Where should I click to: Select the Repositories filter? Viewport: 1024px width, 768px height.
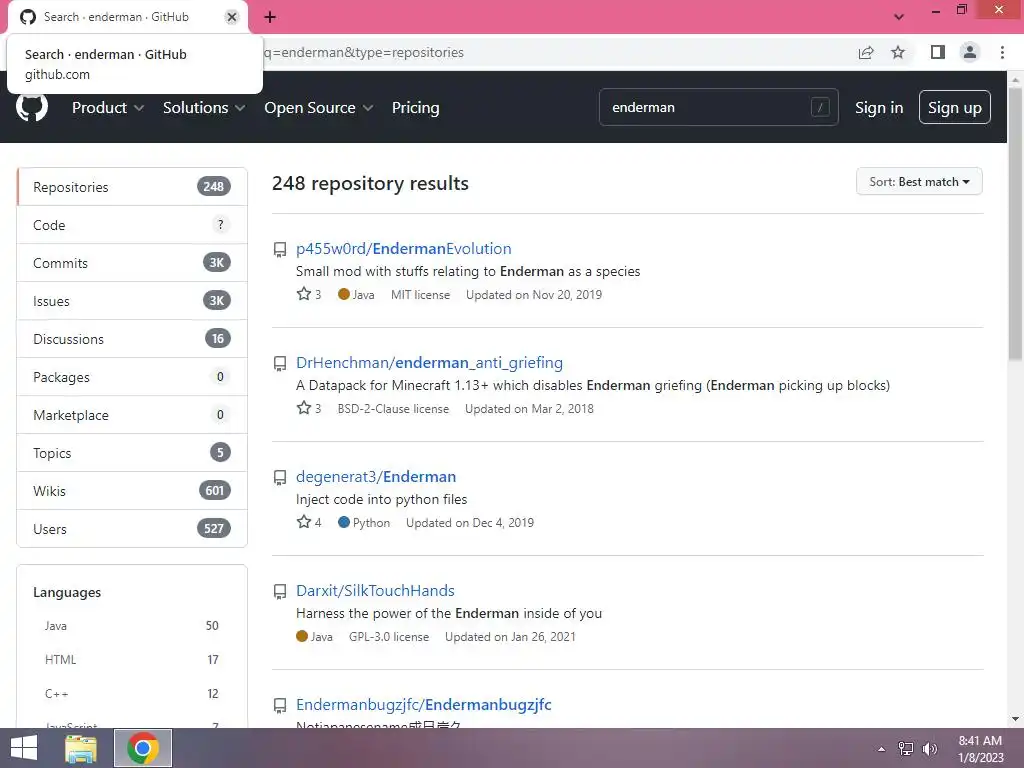(132, 187)
